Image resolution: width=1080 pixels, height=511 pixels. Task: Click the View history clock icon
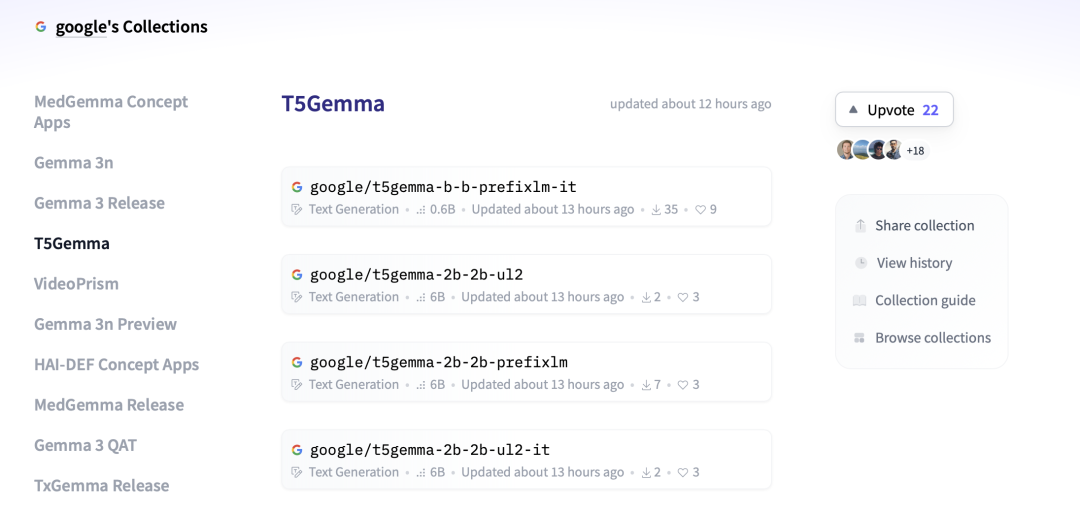861,263
